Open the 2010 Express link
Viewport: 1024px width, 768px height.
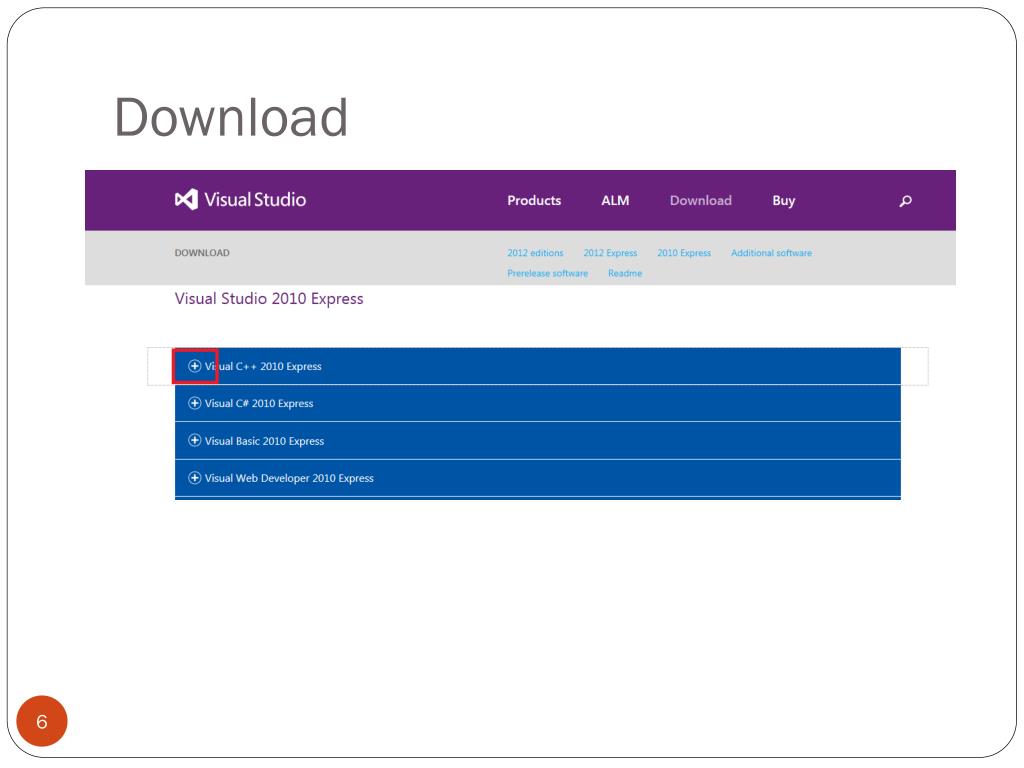click(x=684, y=253)
